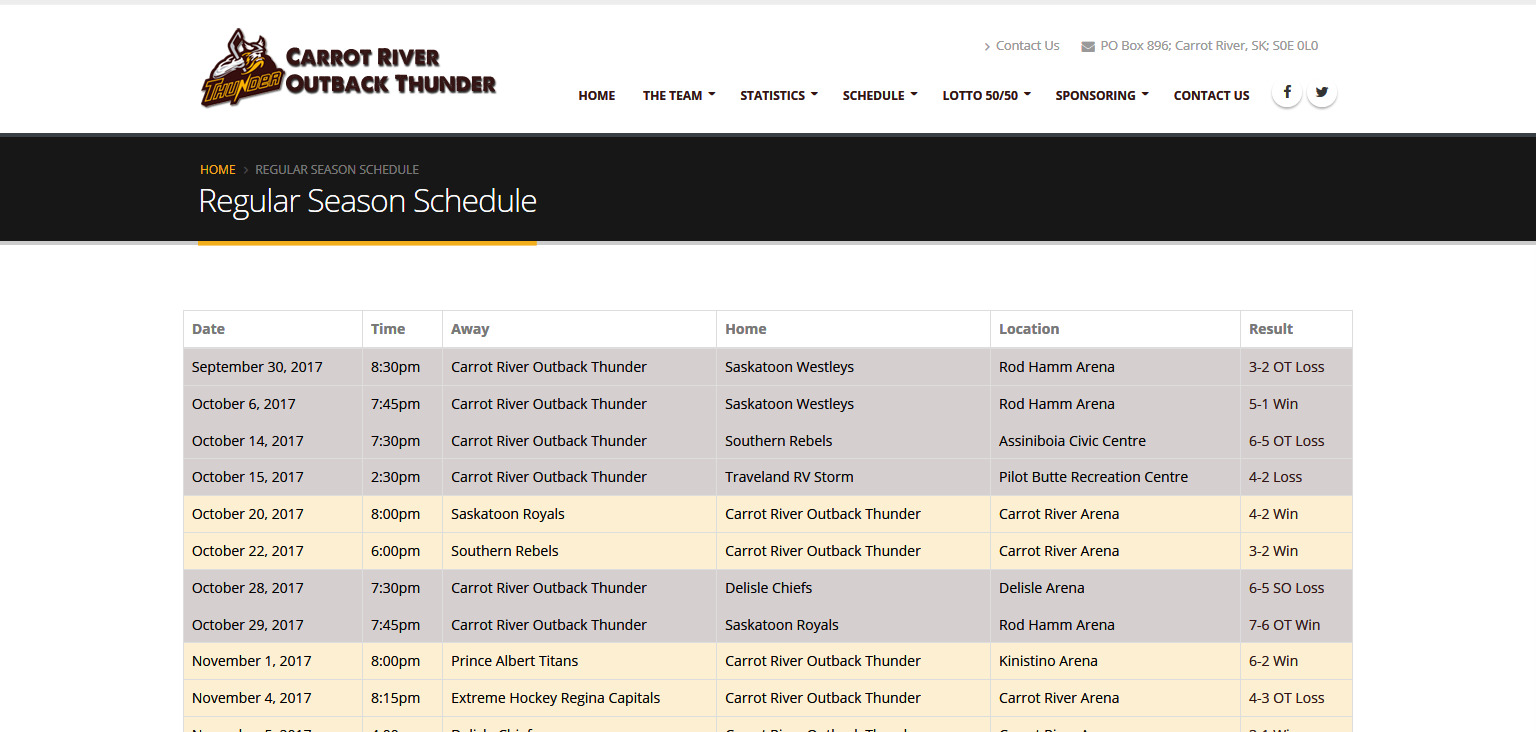Click the Carrot River Outback Thunder logo

tap(348, 69)
